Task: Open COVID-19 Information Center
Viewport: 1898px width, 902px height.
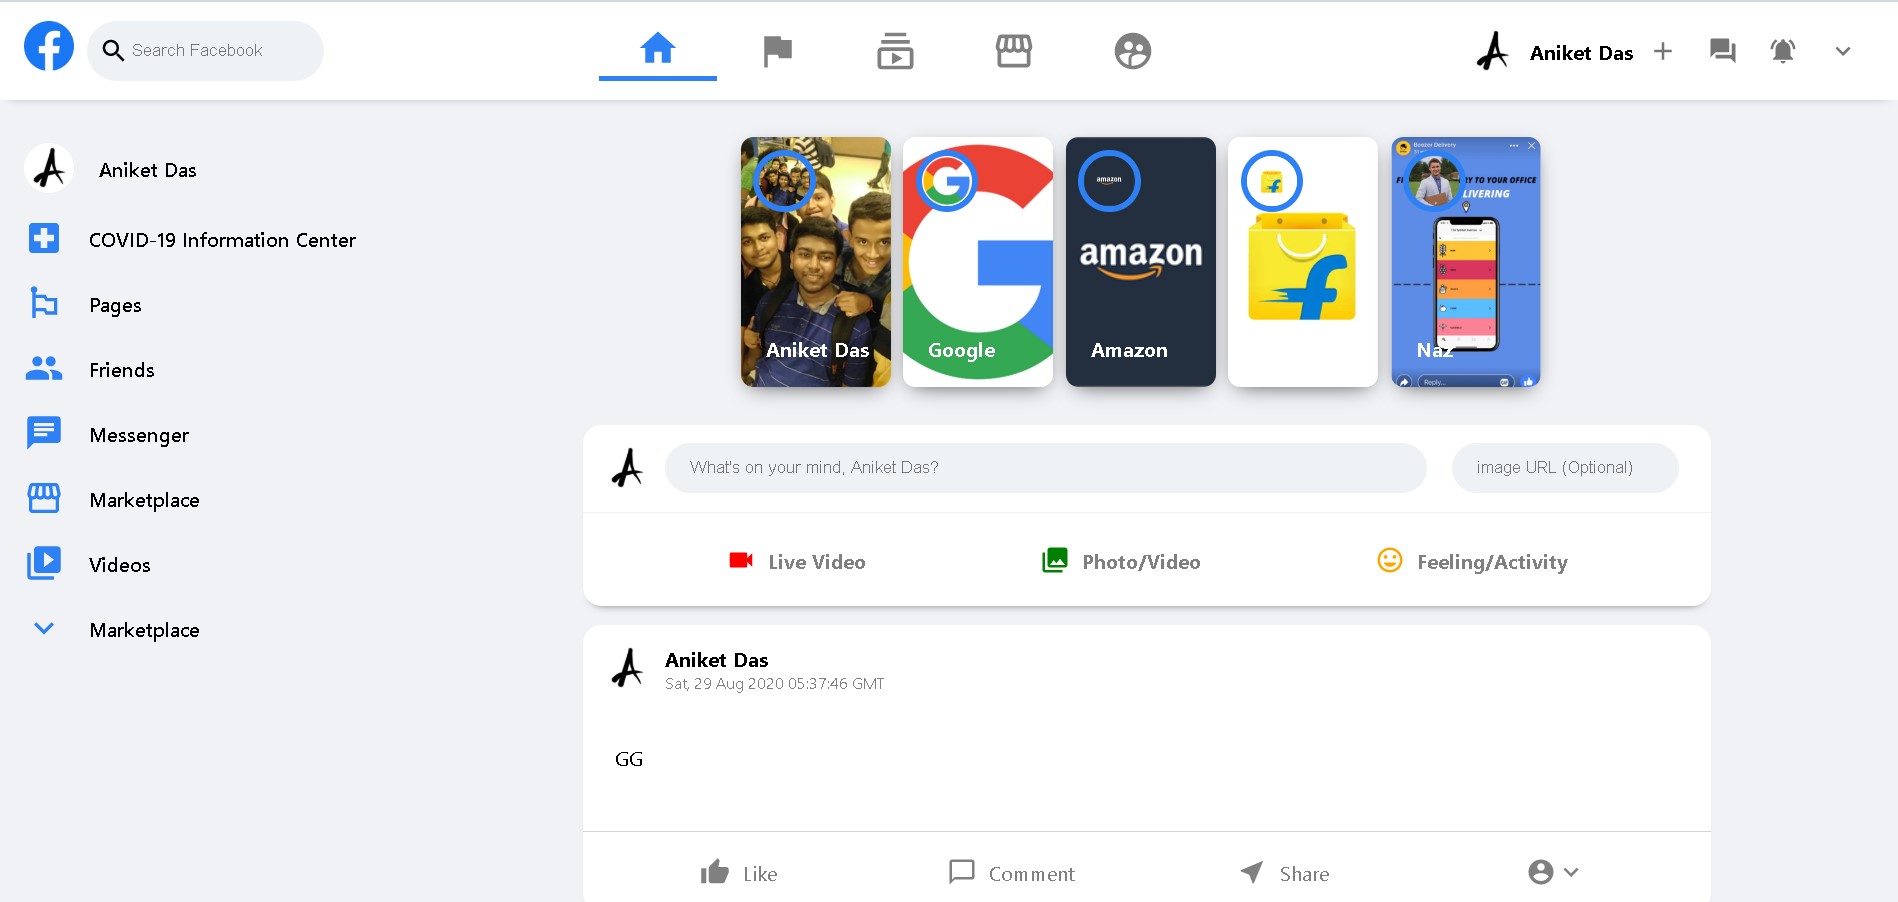Action: (222, 240)
